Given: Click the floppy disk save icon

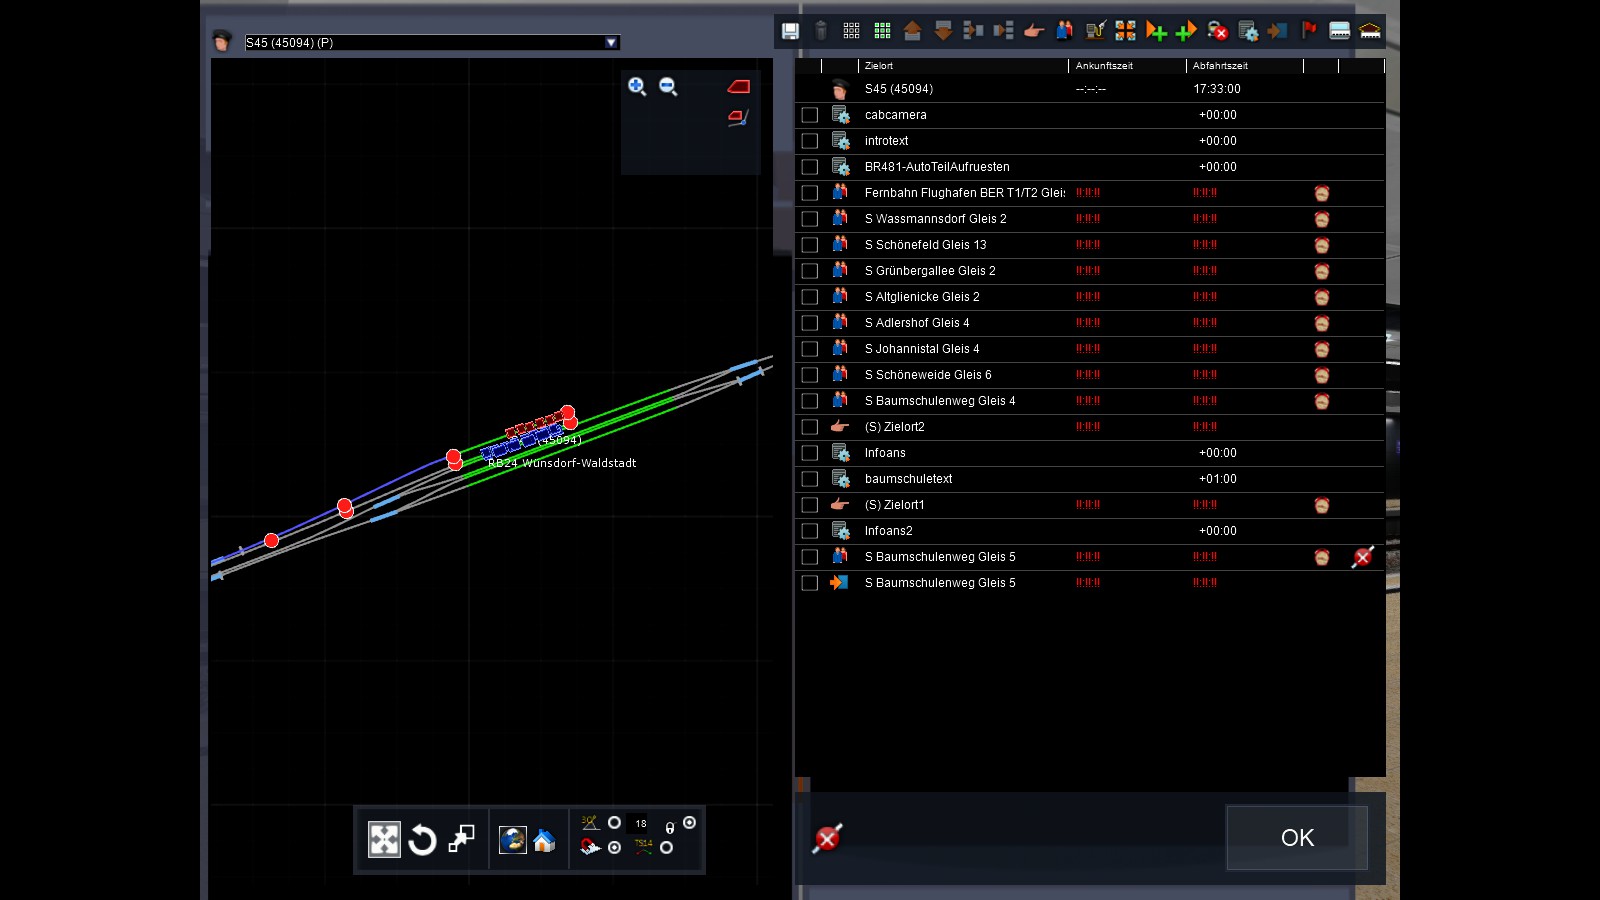Looking at the screenshot, I should (790, 31).
